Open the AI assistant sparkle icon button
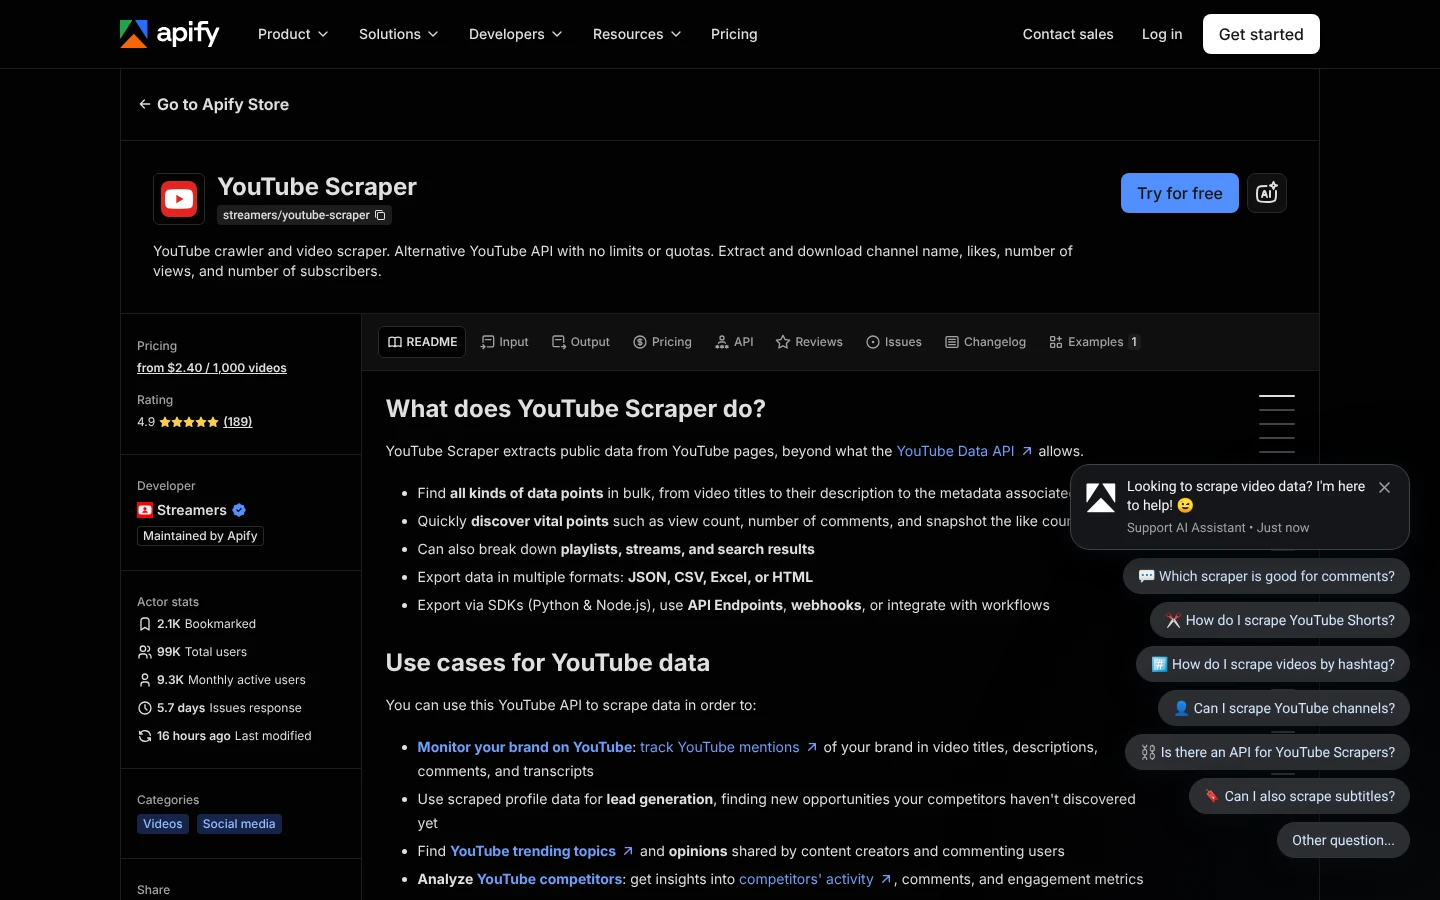Screen dimensions: 1440x900 coord(1267,193)
